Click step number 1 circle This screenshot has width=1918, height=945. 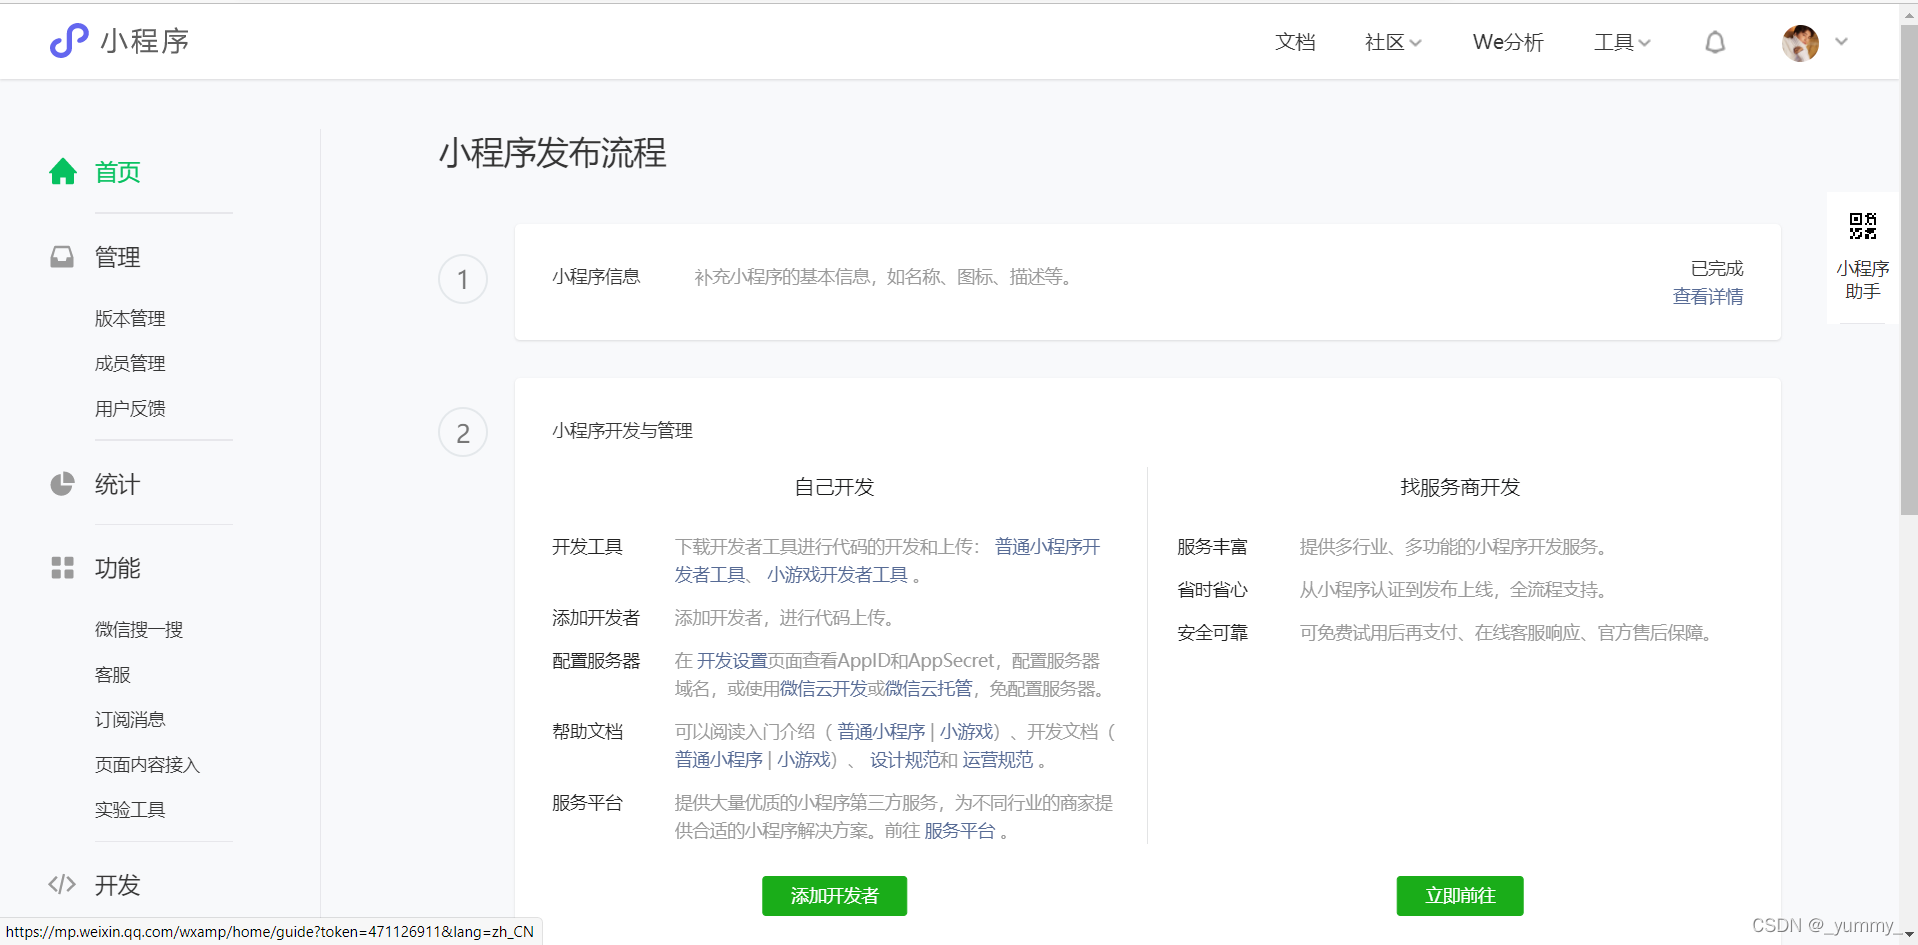463,279
